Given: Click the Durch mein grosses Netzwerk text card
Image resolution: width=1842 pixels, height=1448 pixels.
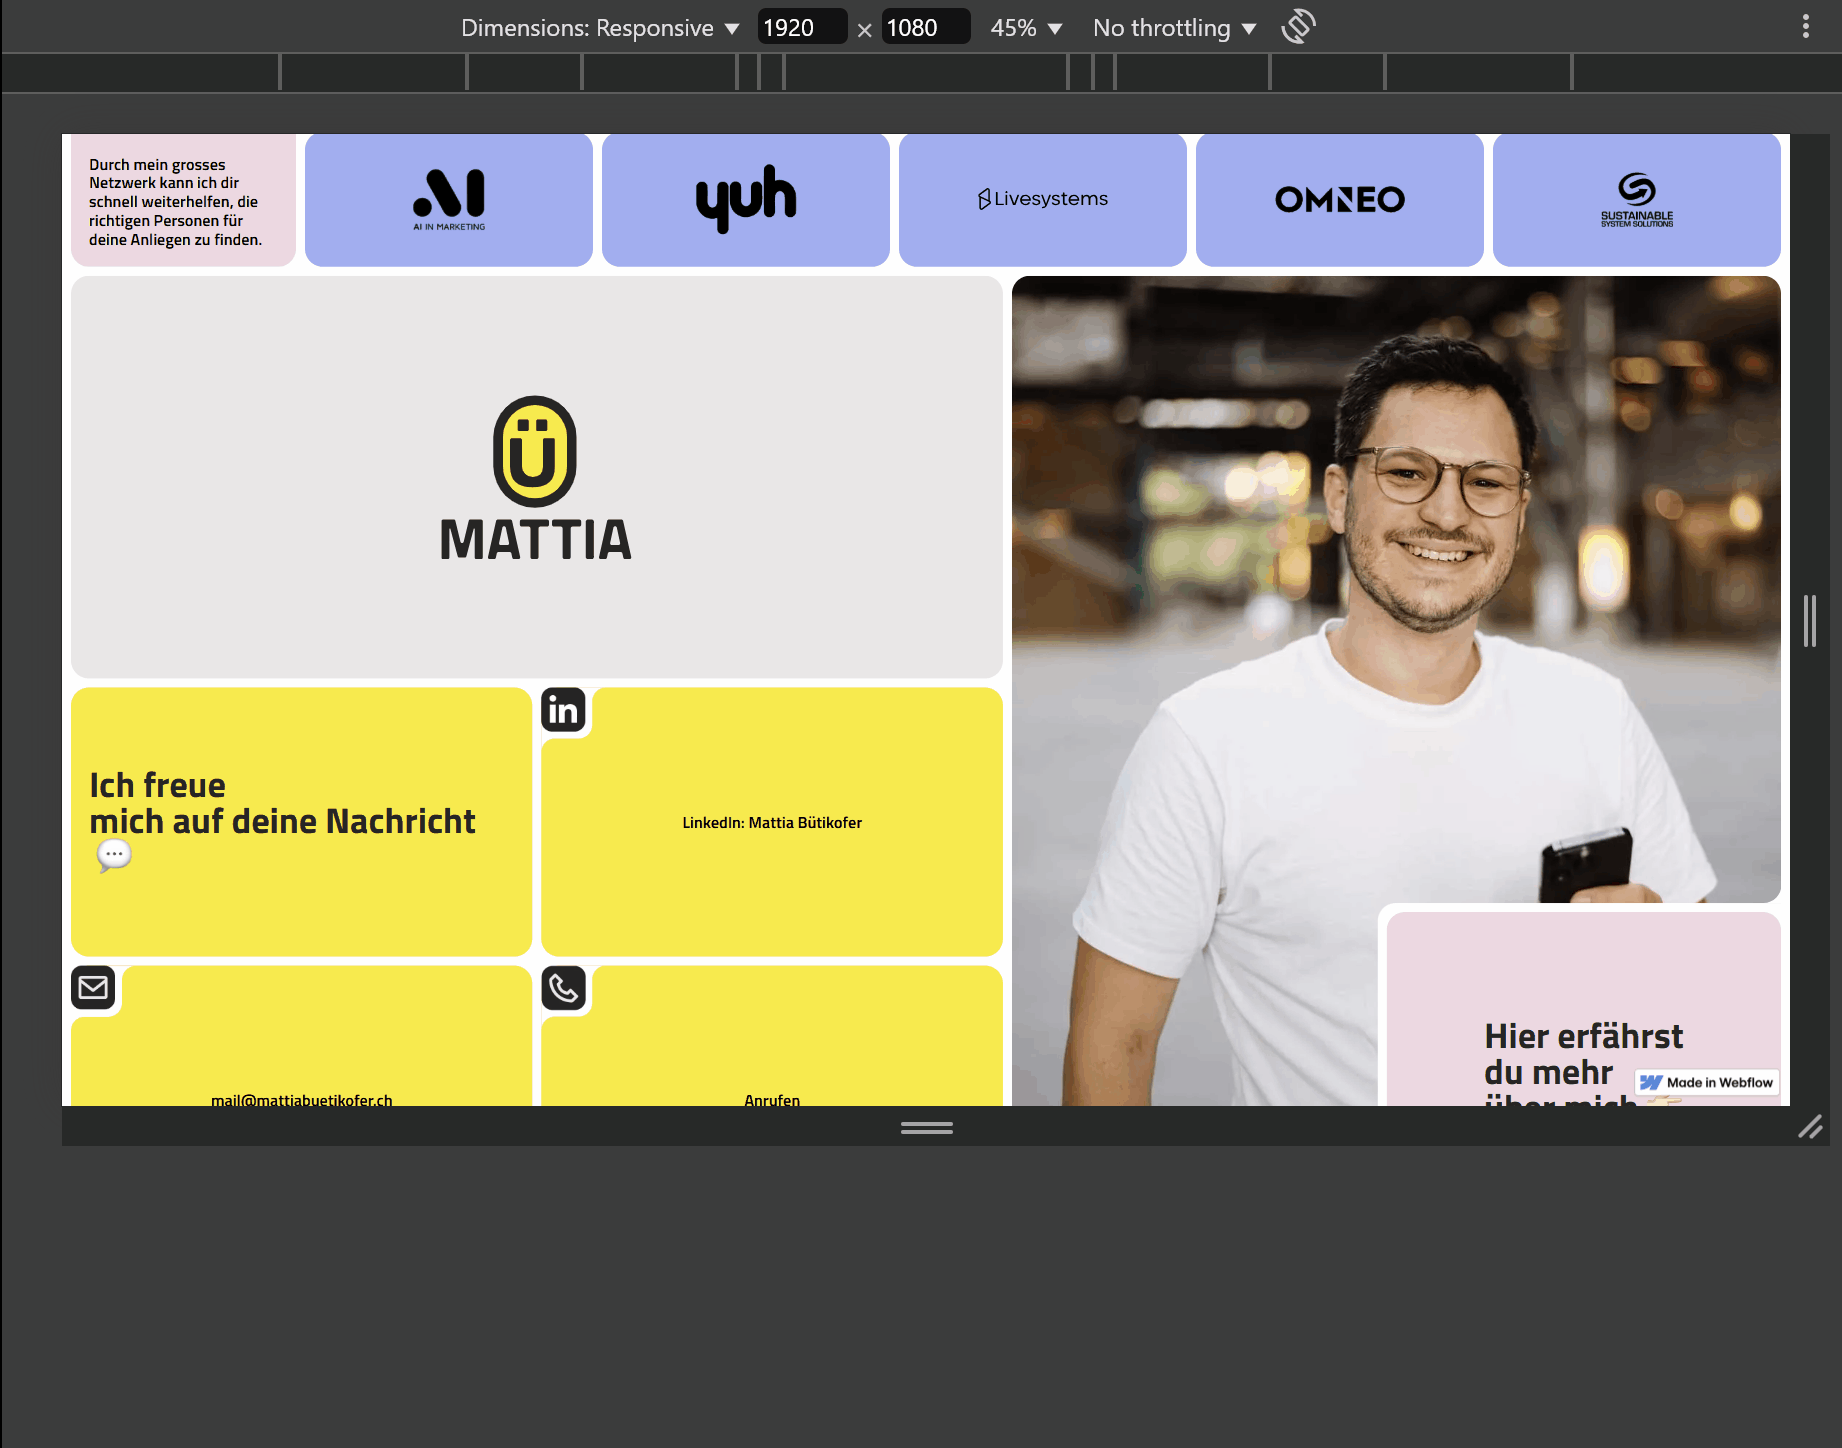Looking at the screenshot, I should 183,200.
